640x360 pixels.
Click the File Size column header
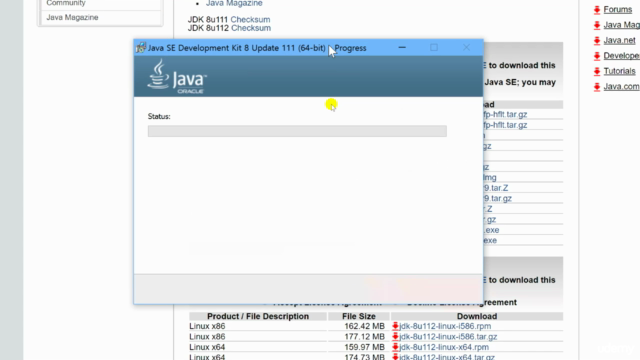[x=359, y=316]
